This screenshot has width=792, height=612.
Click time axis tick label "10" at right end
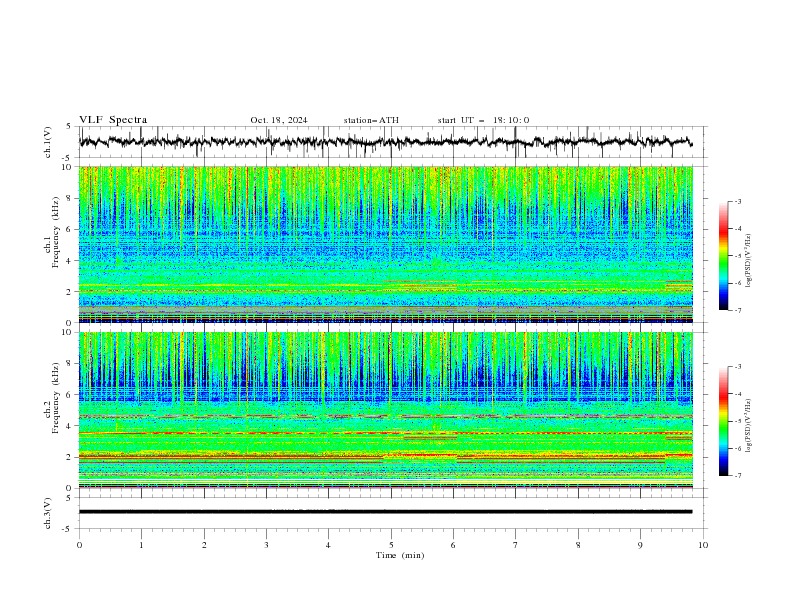(x=703, y=545)
